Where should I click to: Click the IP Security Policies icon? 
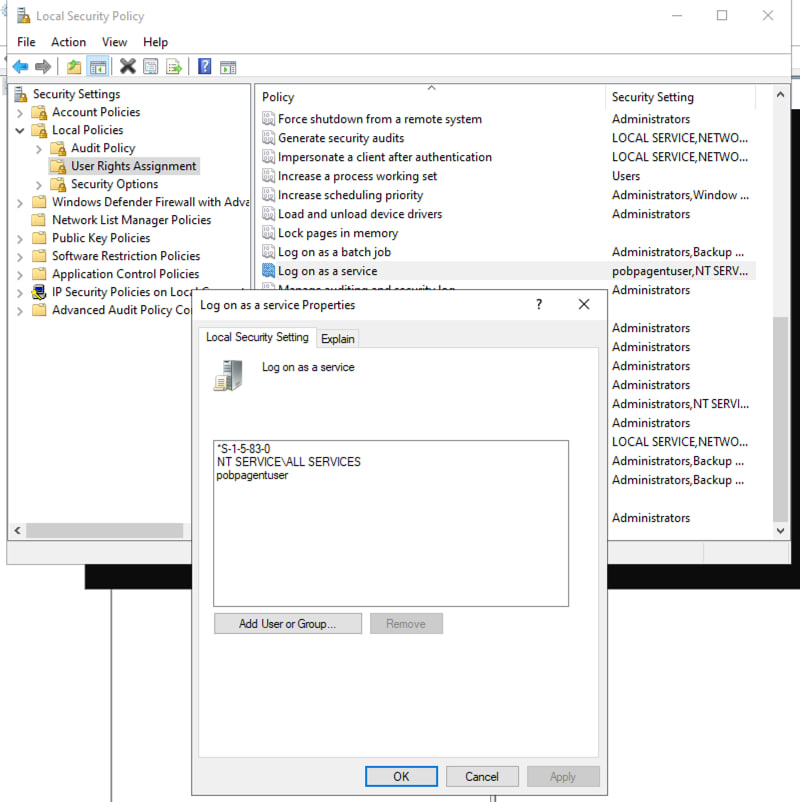pyautogui.click(x=39, y=292)
